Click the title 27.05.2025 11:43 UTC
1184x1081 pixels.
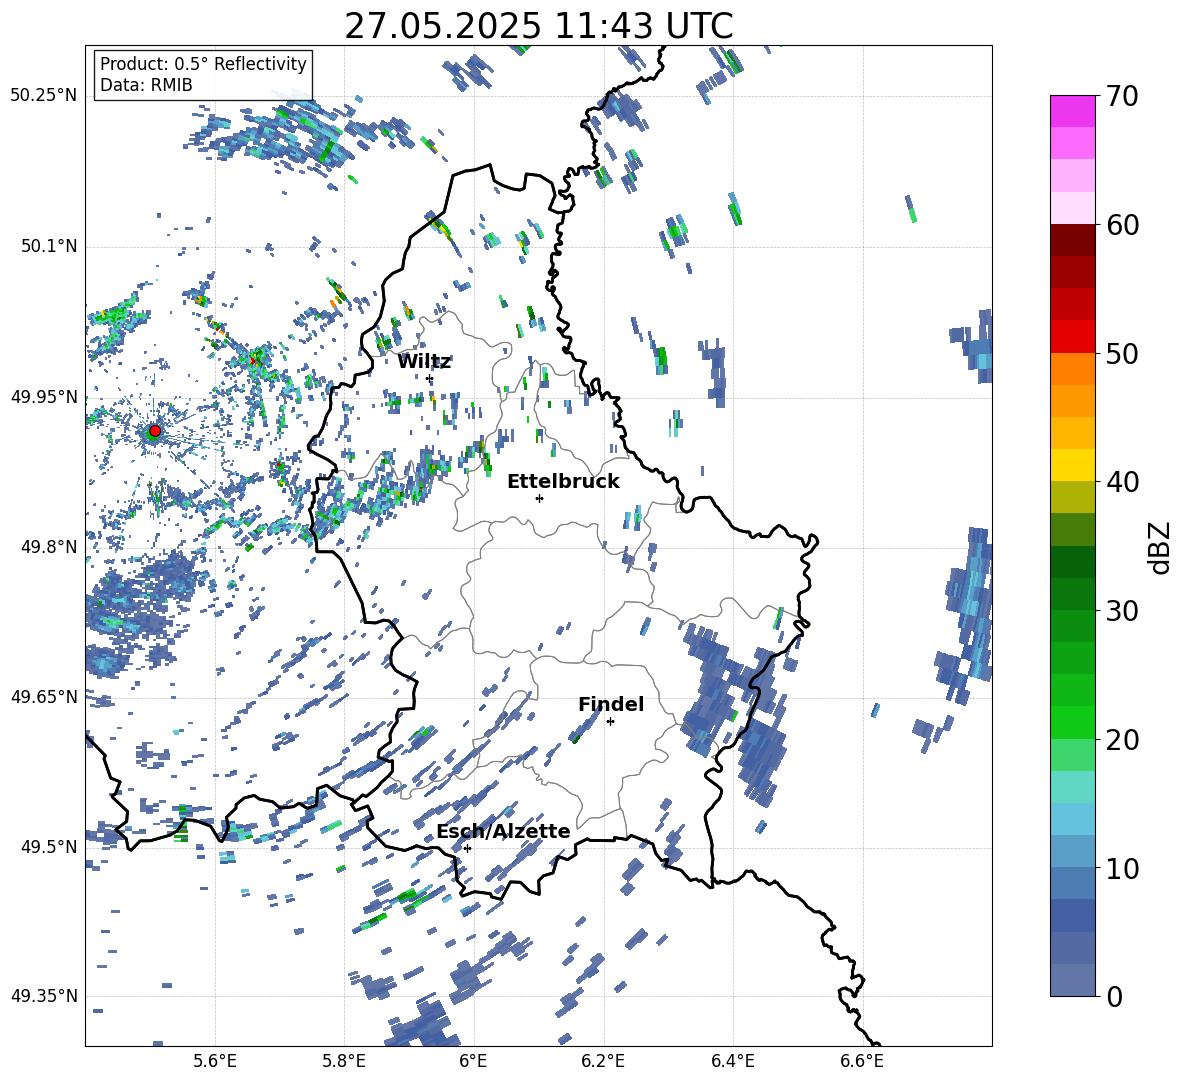[x=538, y=26]
